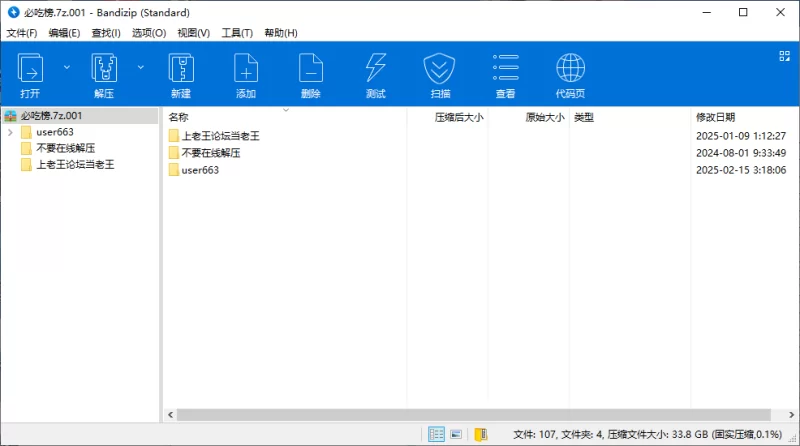Click the date 2025-02-15 3:18:06
The height and width of the screenshot is (446, 800).
pos(741,170)
